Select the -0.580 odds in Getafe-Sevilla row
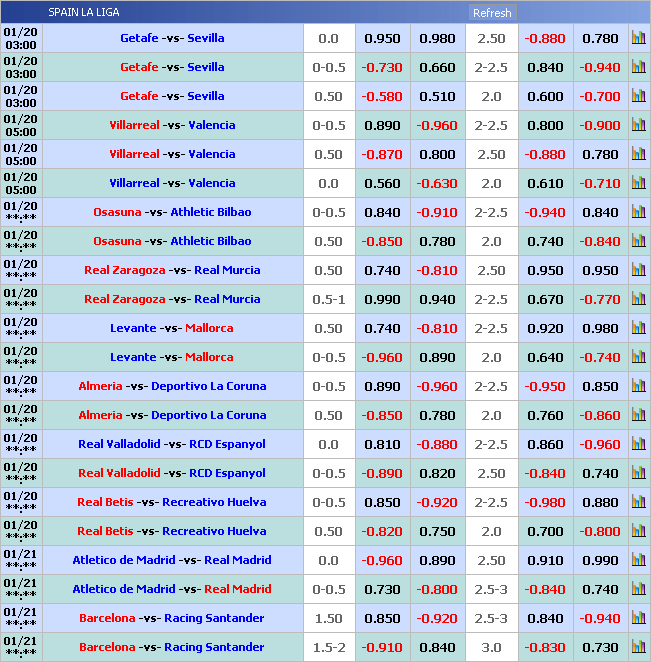The height and width of the screenshot is (662, 651). (382, 97)
